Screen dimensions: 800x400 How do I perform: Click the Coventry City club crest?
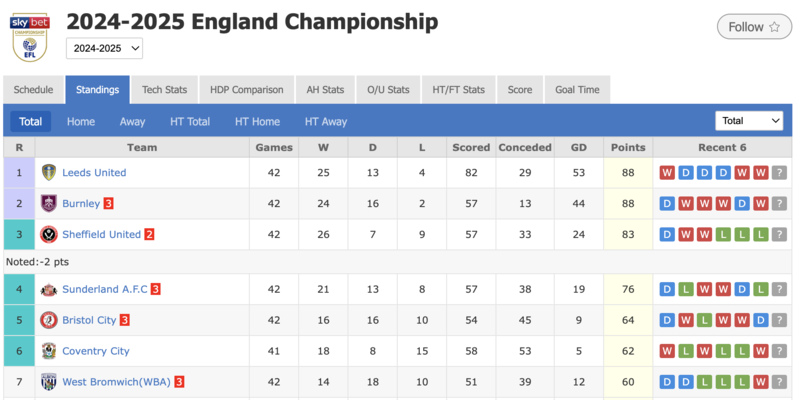click(x=48, y=351)
